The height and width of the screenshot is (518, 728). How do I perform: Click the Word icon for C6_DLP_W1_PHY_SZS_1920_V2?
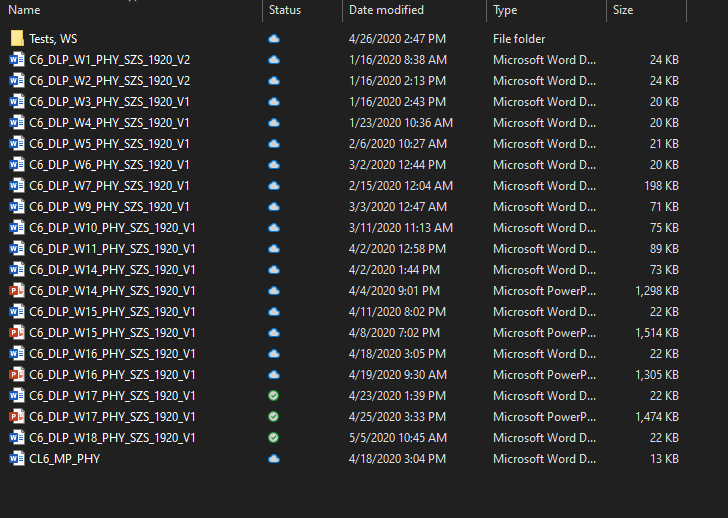pyautogui.click(x=17, y=59)
